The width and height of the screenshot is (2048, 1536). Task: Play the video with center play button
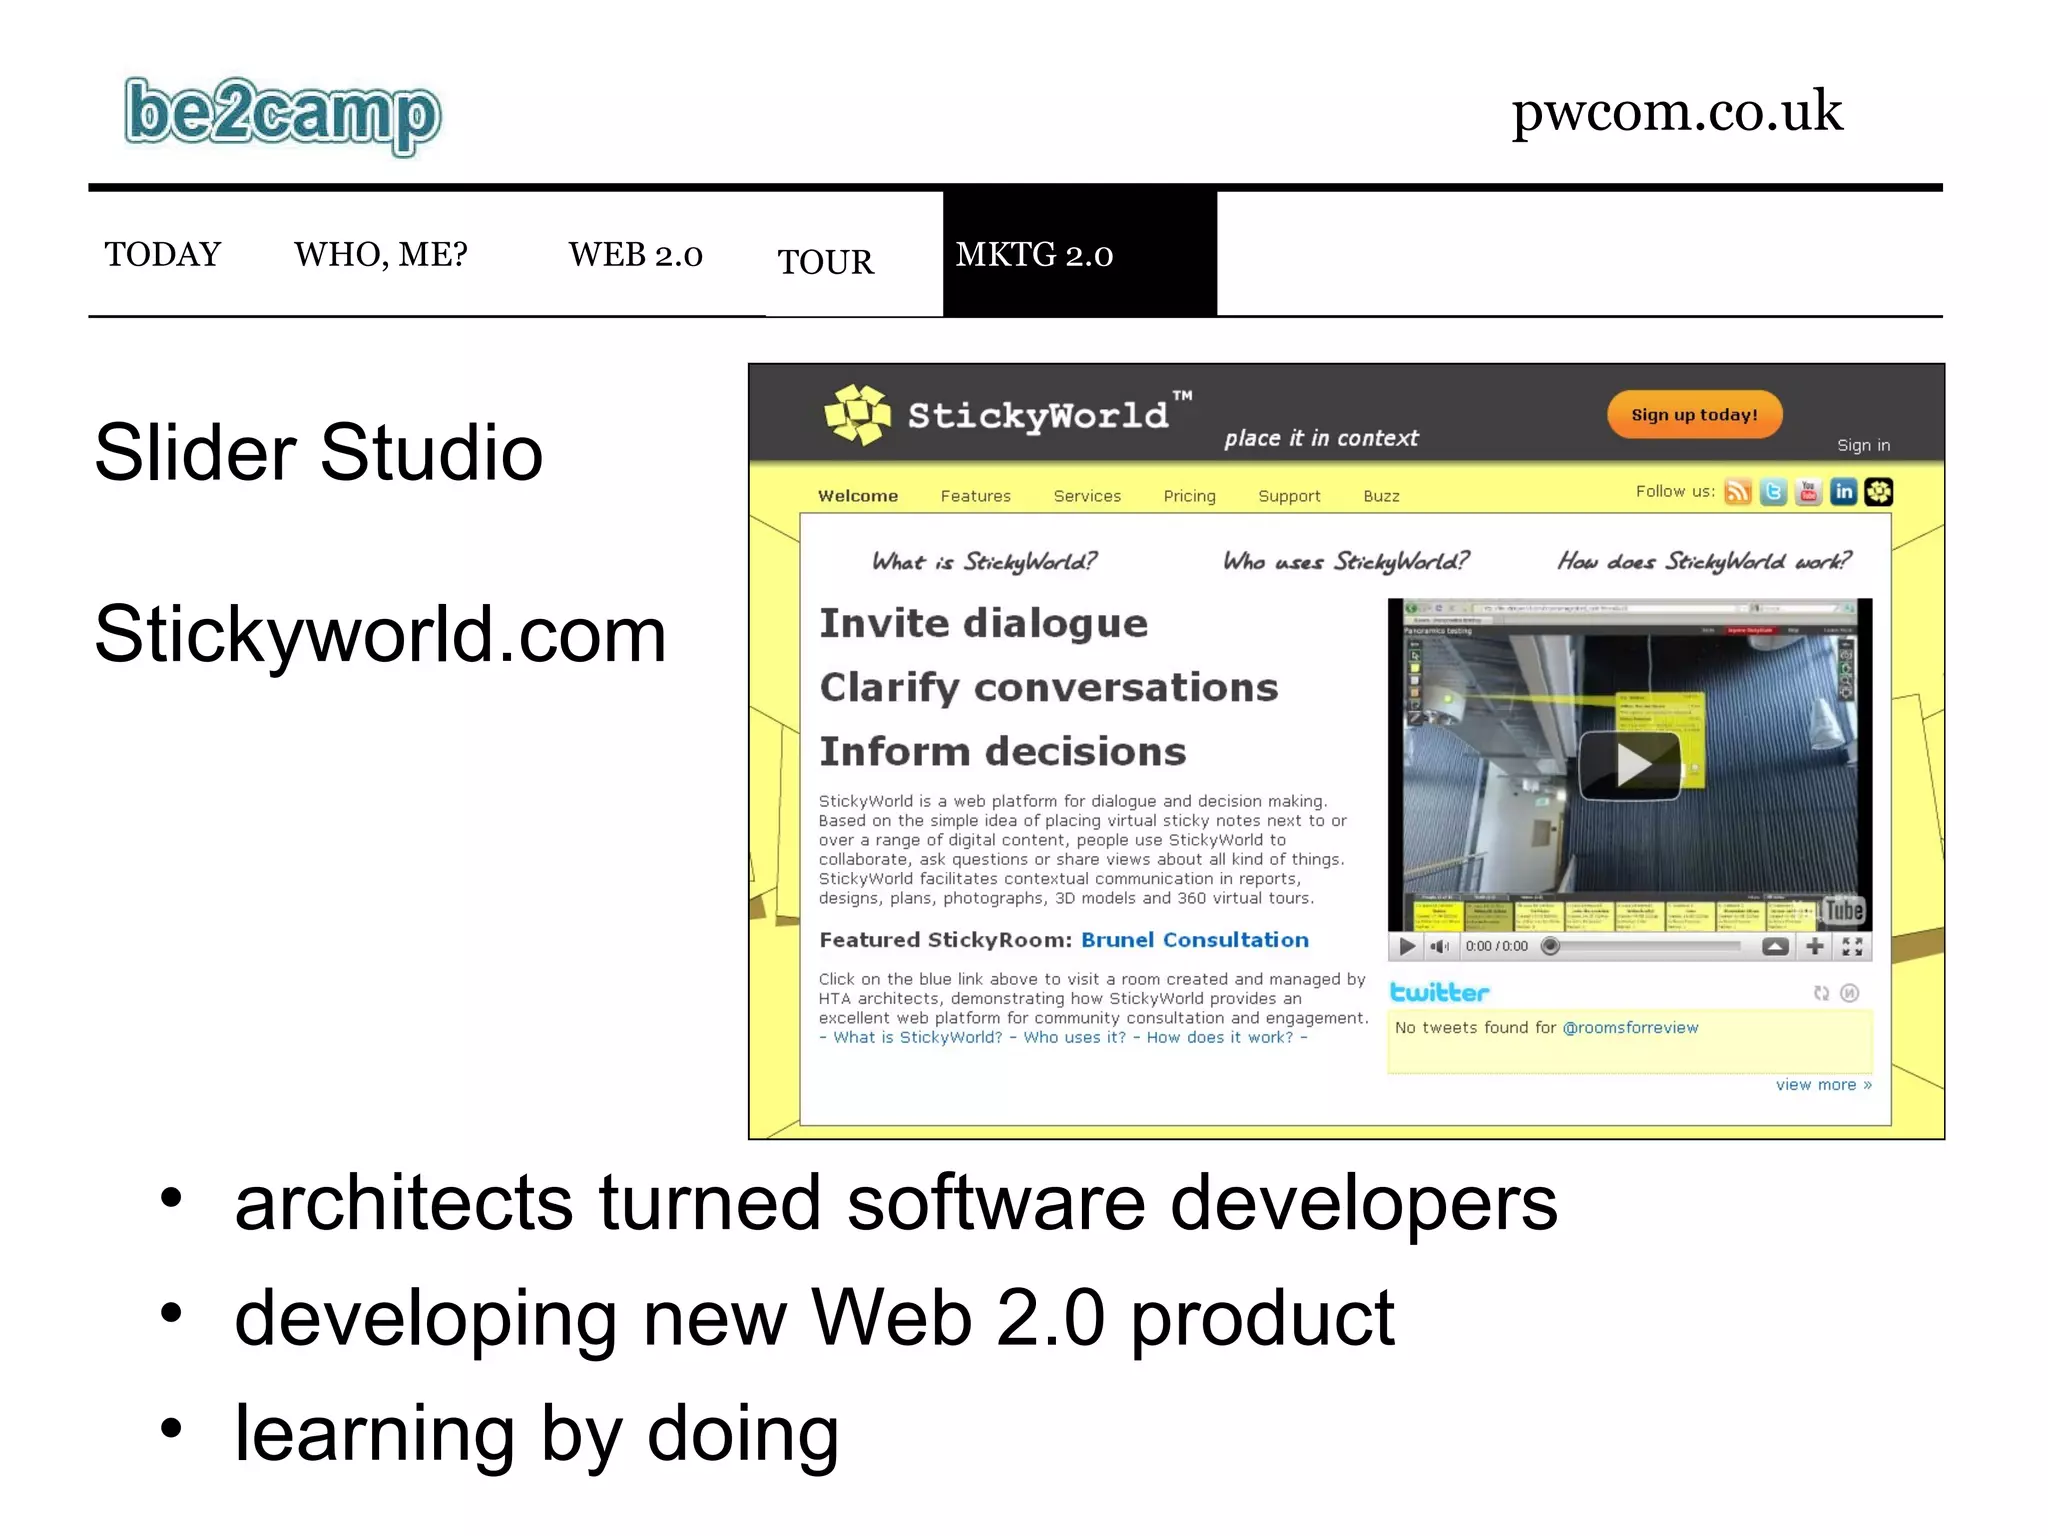[1630, 765]
